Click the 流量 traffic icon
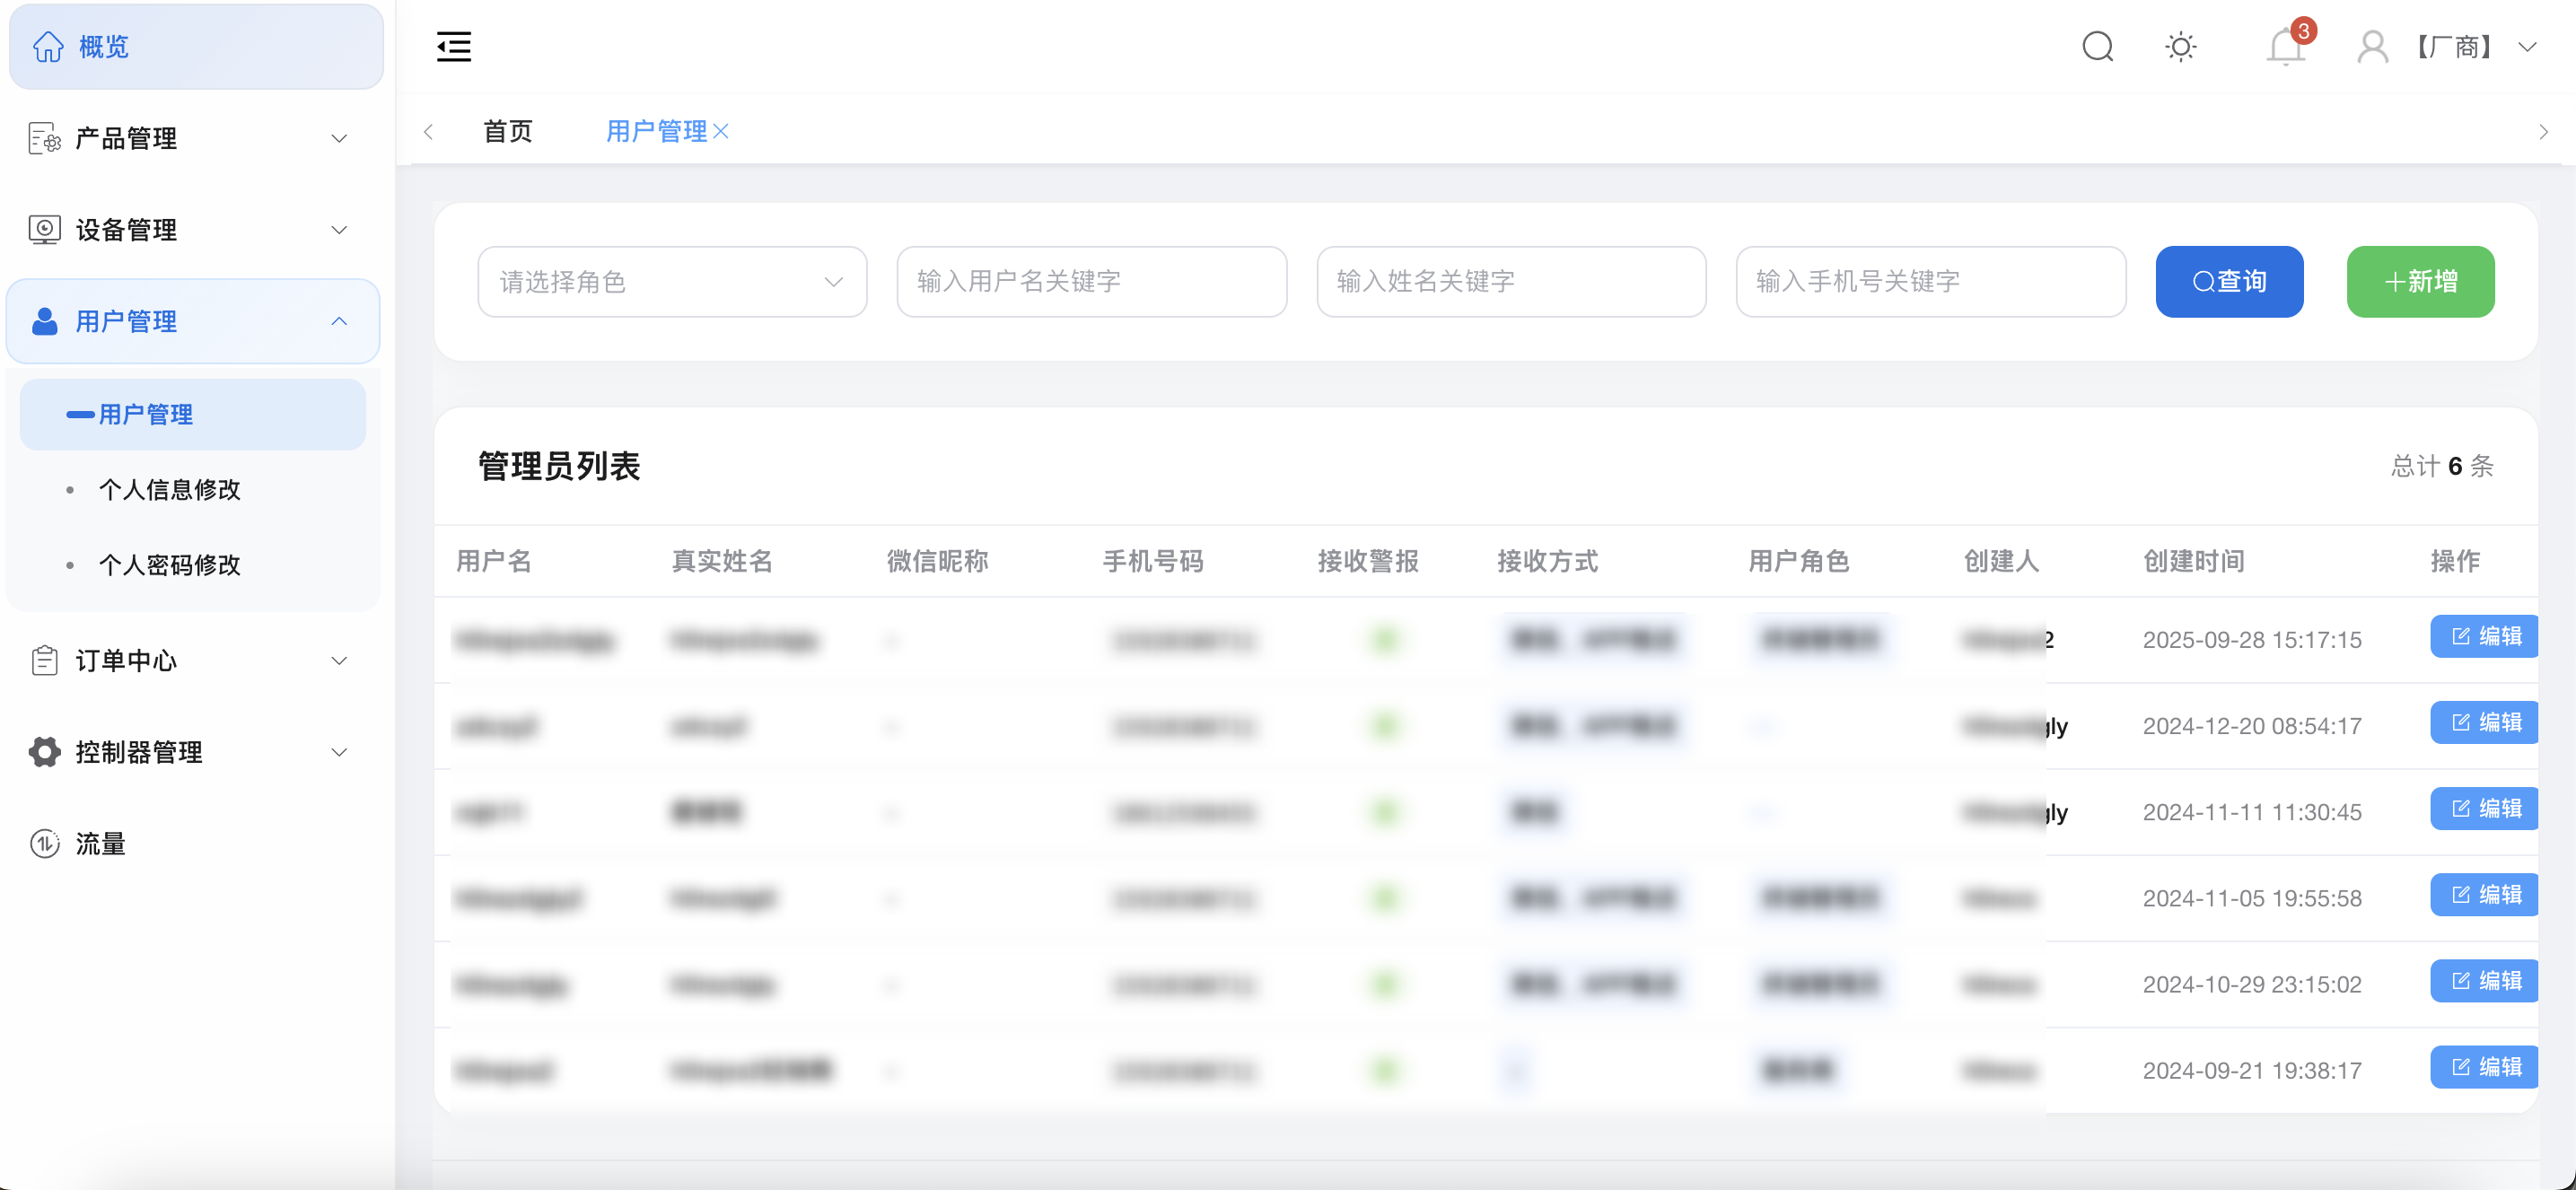 click(x=44, y=844)
